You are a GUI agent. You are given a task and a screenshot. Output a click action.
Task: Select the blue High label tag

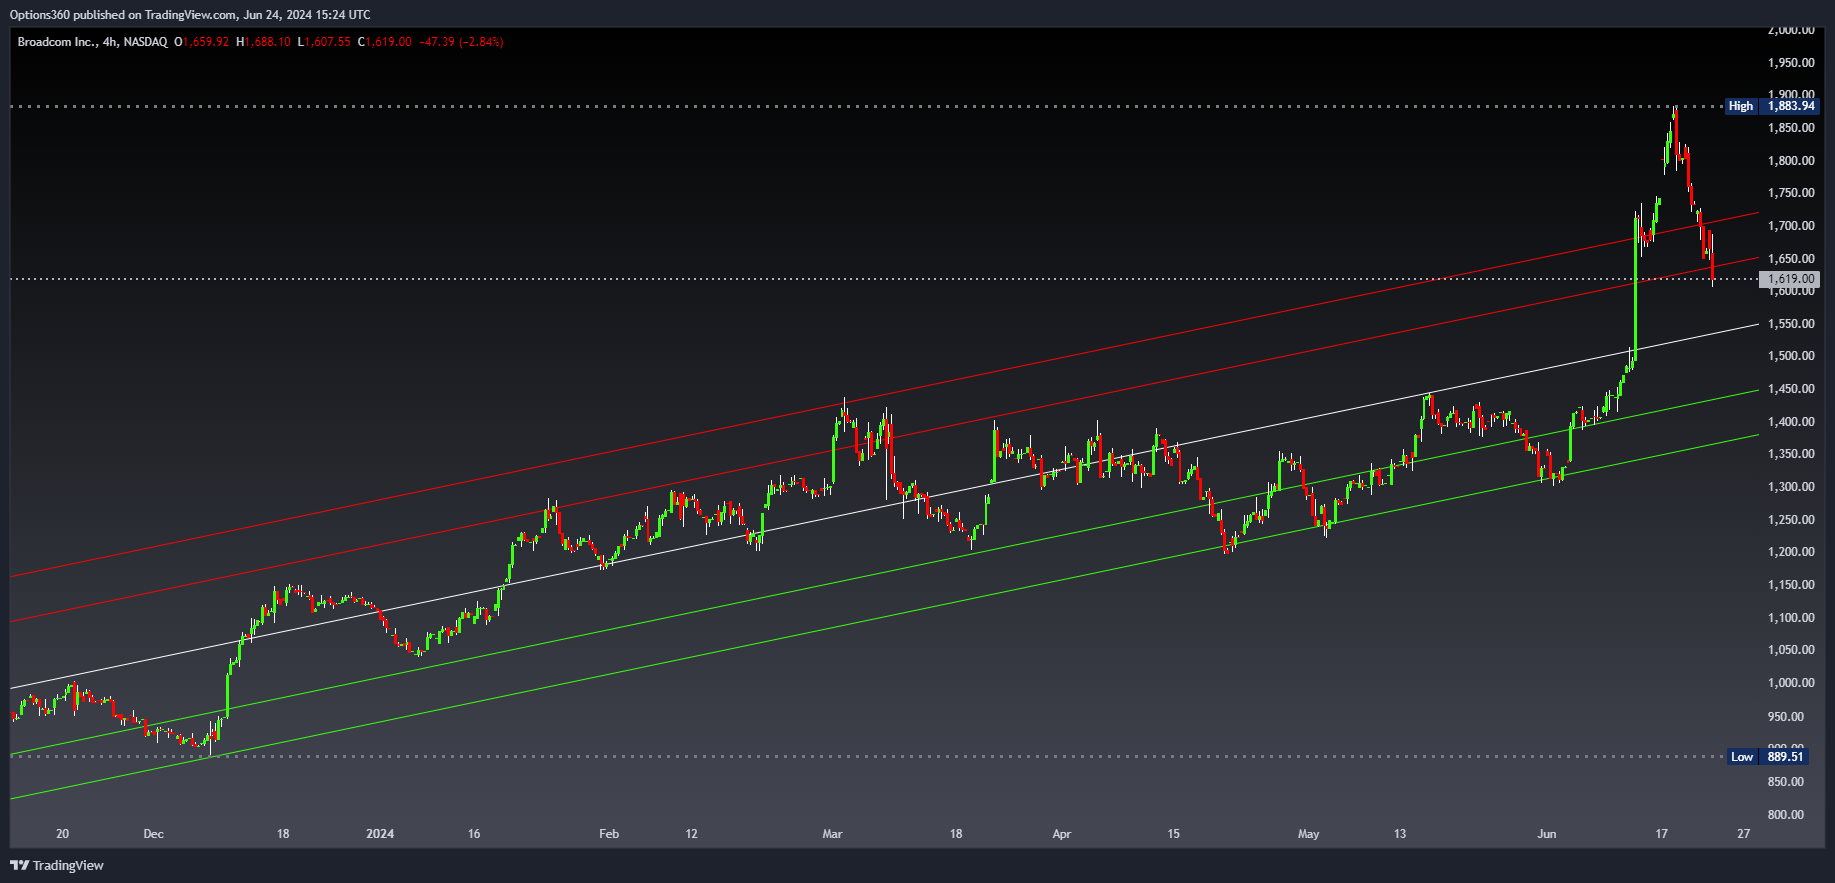[1741, 106]
